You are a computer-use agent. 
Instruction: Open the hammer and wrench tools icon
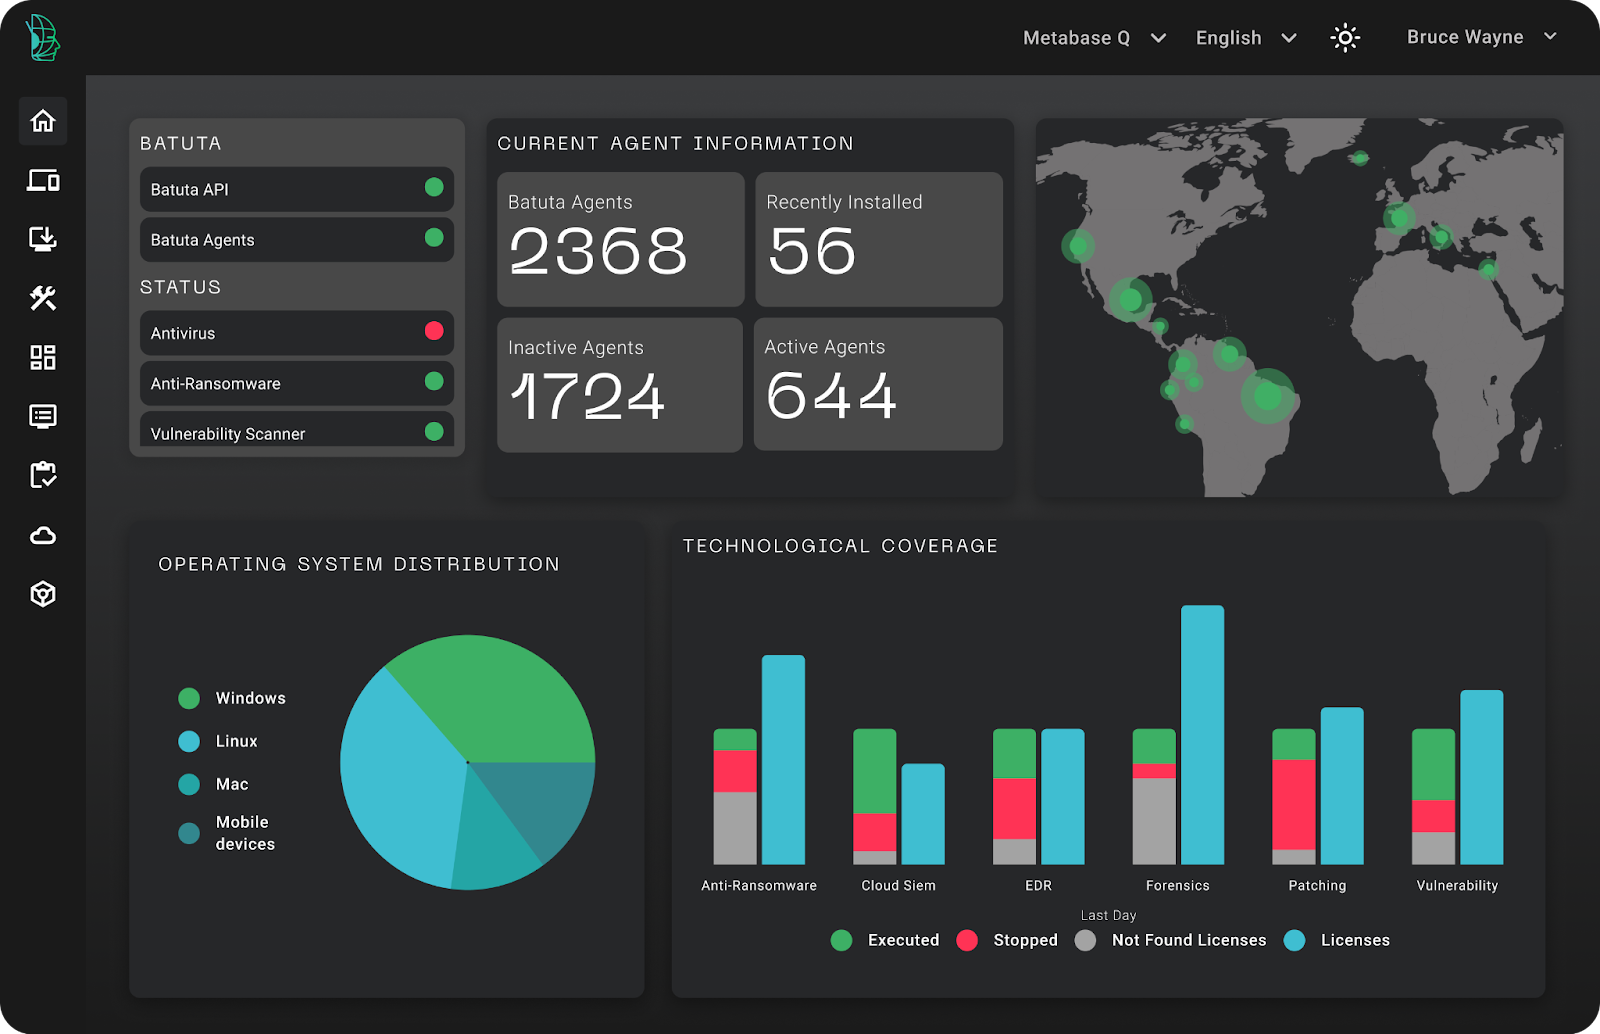point(43,298)
